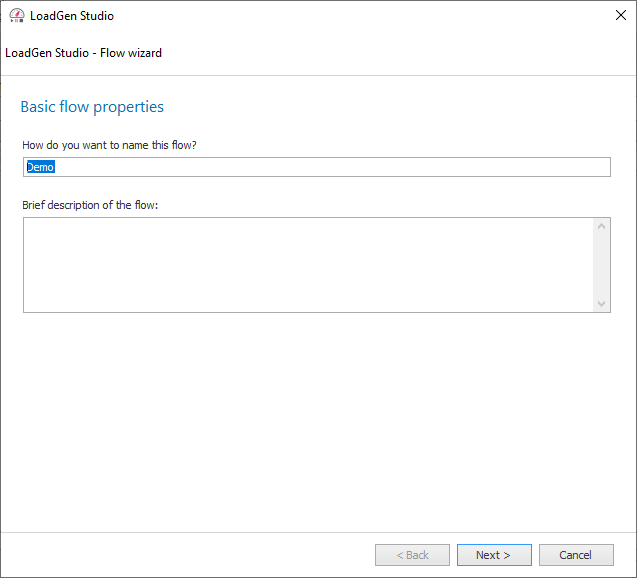Close the Flow wizard with the X

(x=621, y=15)
